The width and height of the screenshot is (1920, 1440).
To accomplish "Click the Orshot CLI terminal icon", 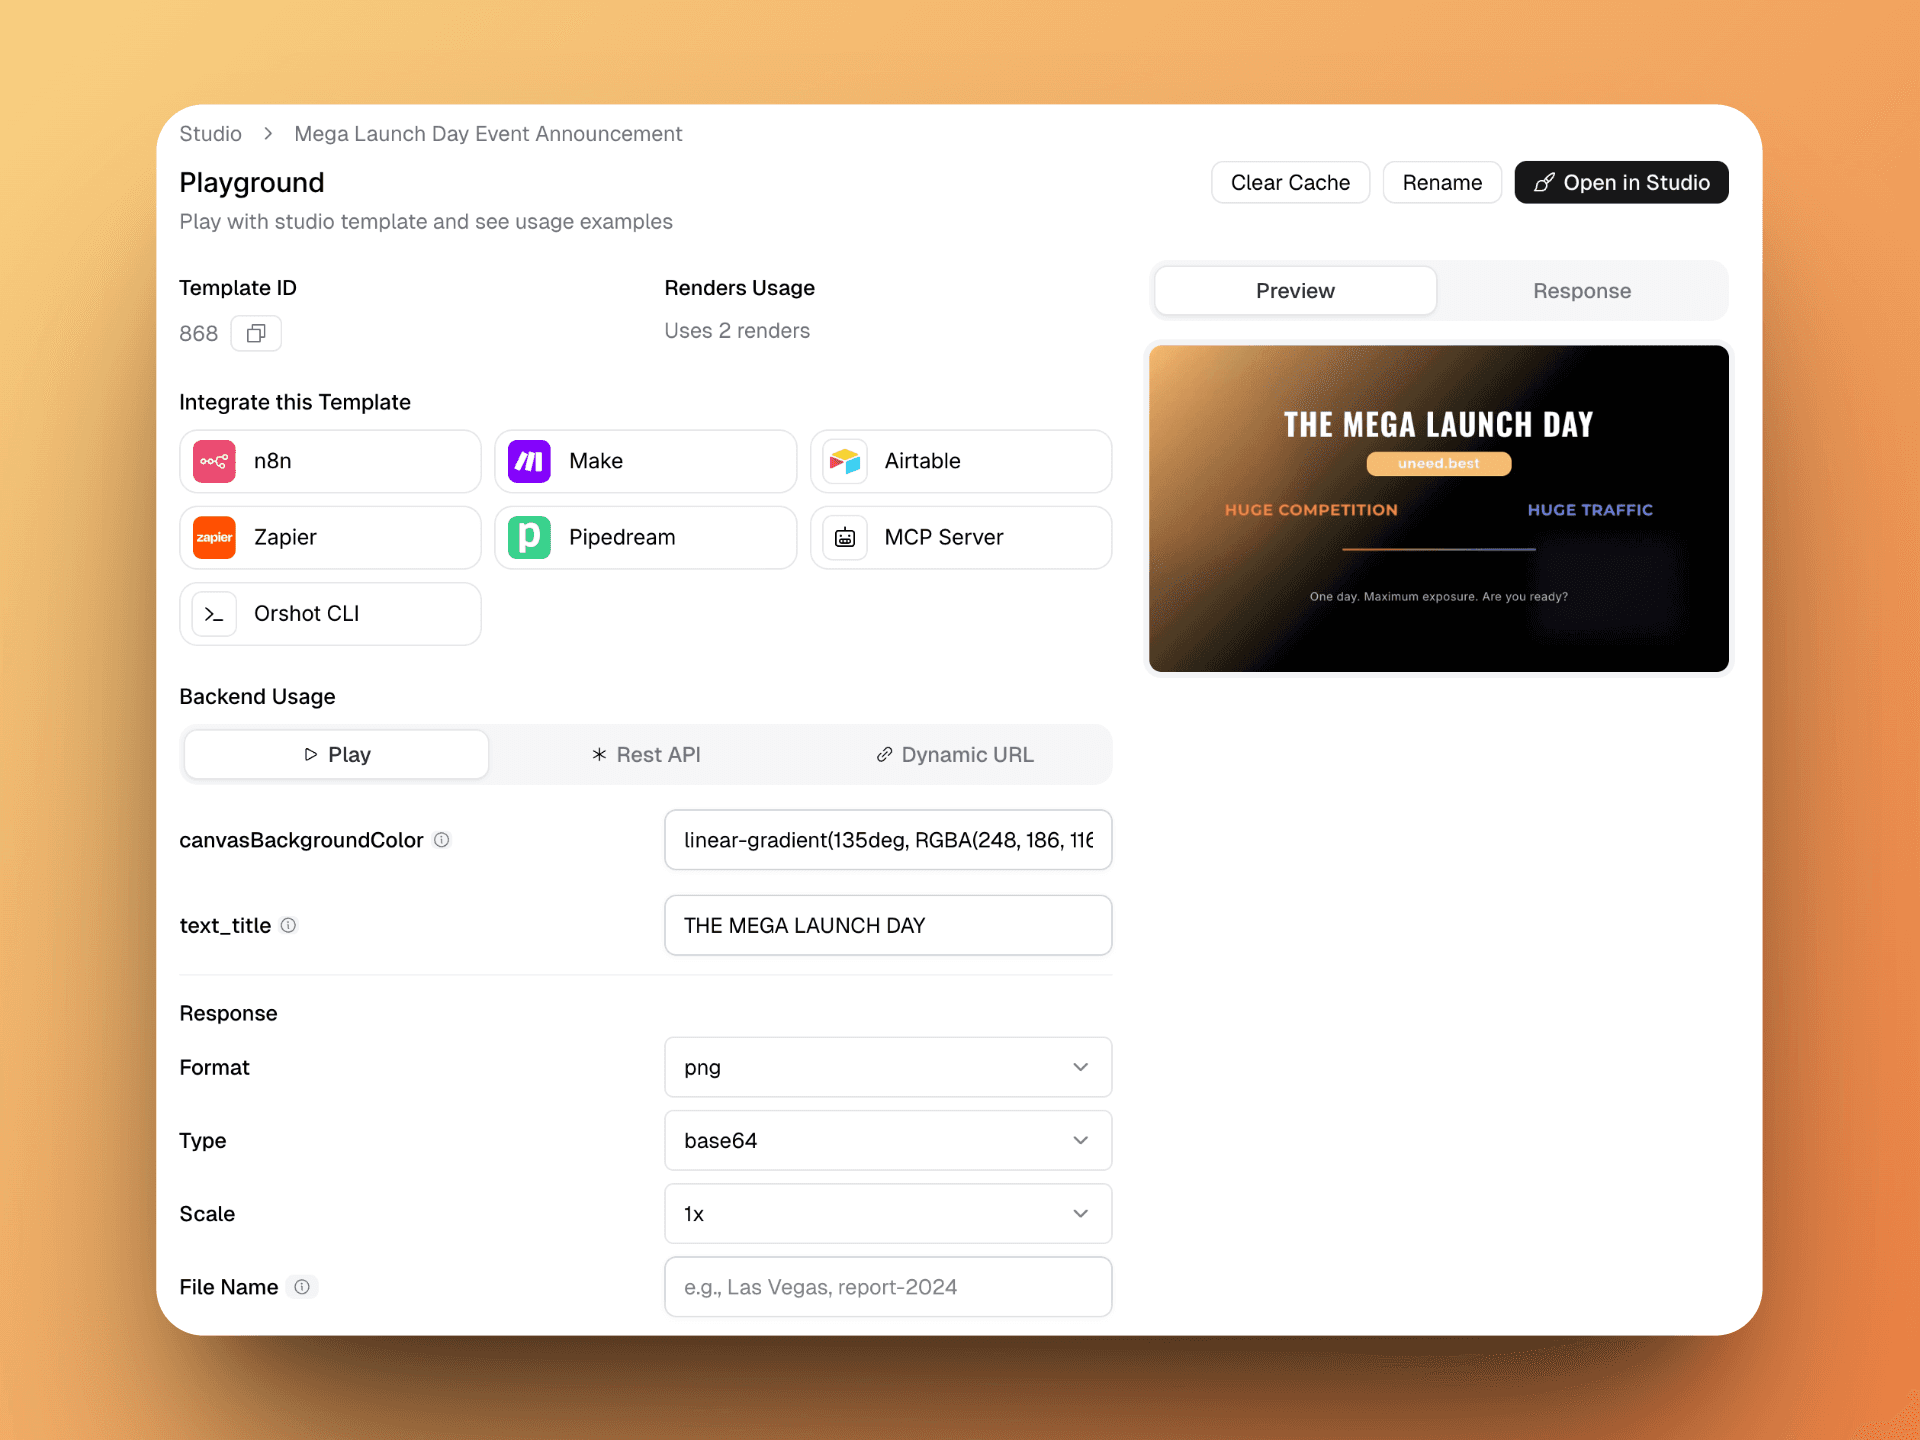I will [213, 614].
